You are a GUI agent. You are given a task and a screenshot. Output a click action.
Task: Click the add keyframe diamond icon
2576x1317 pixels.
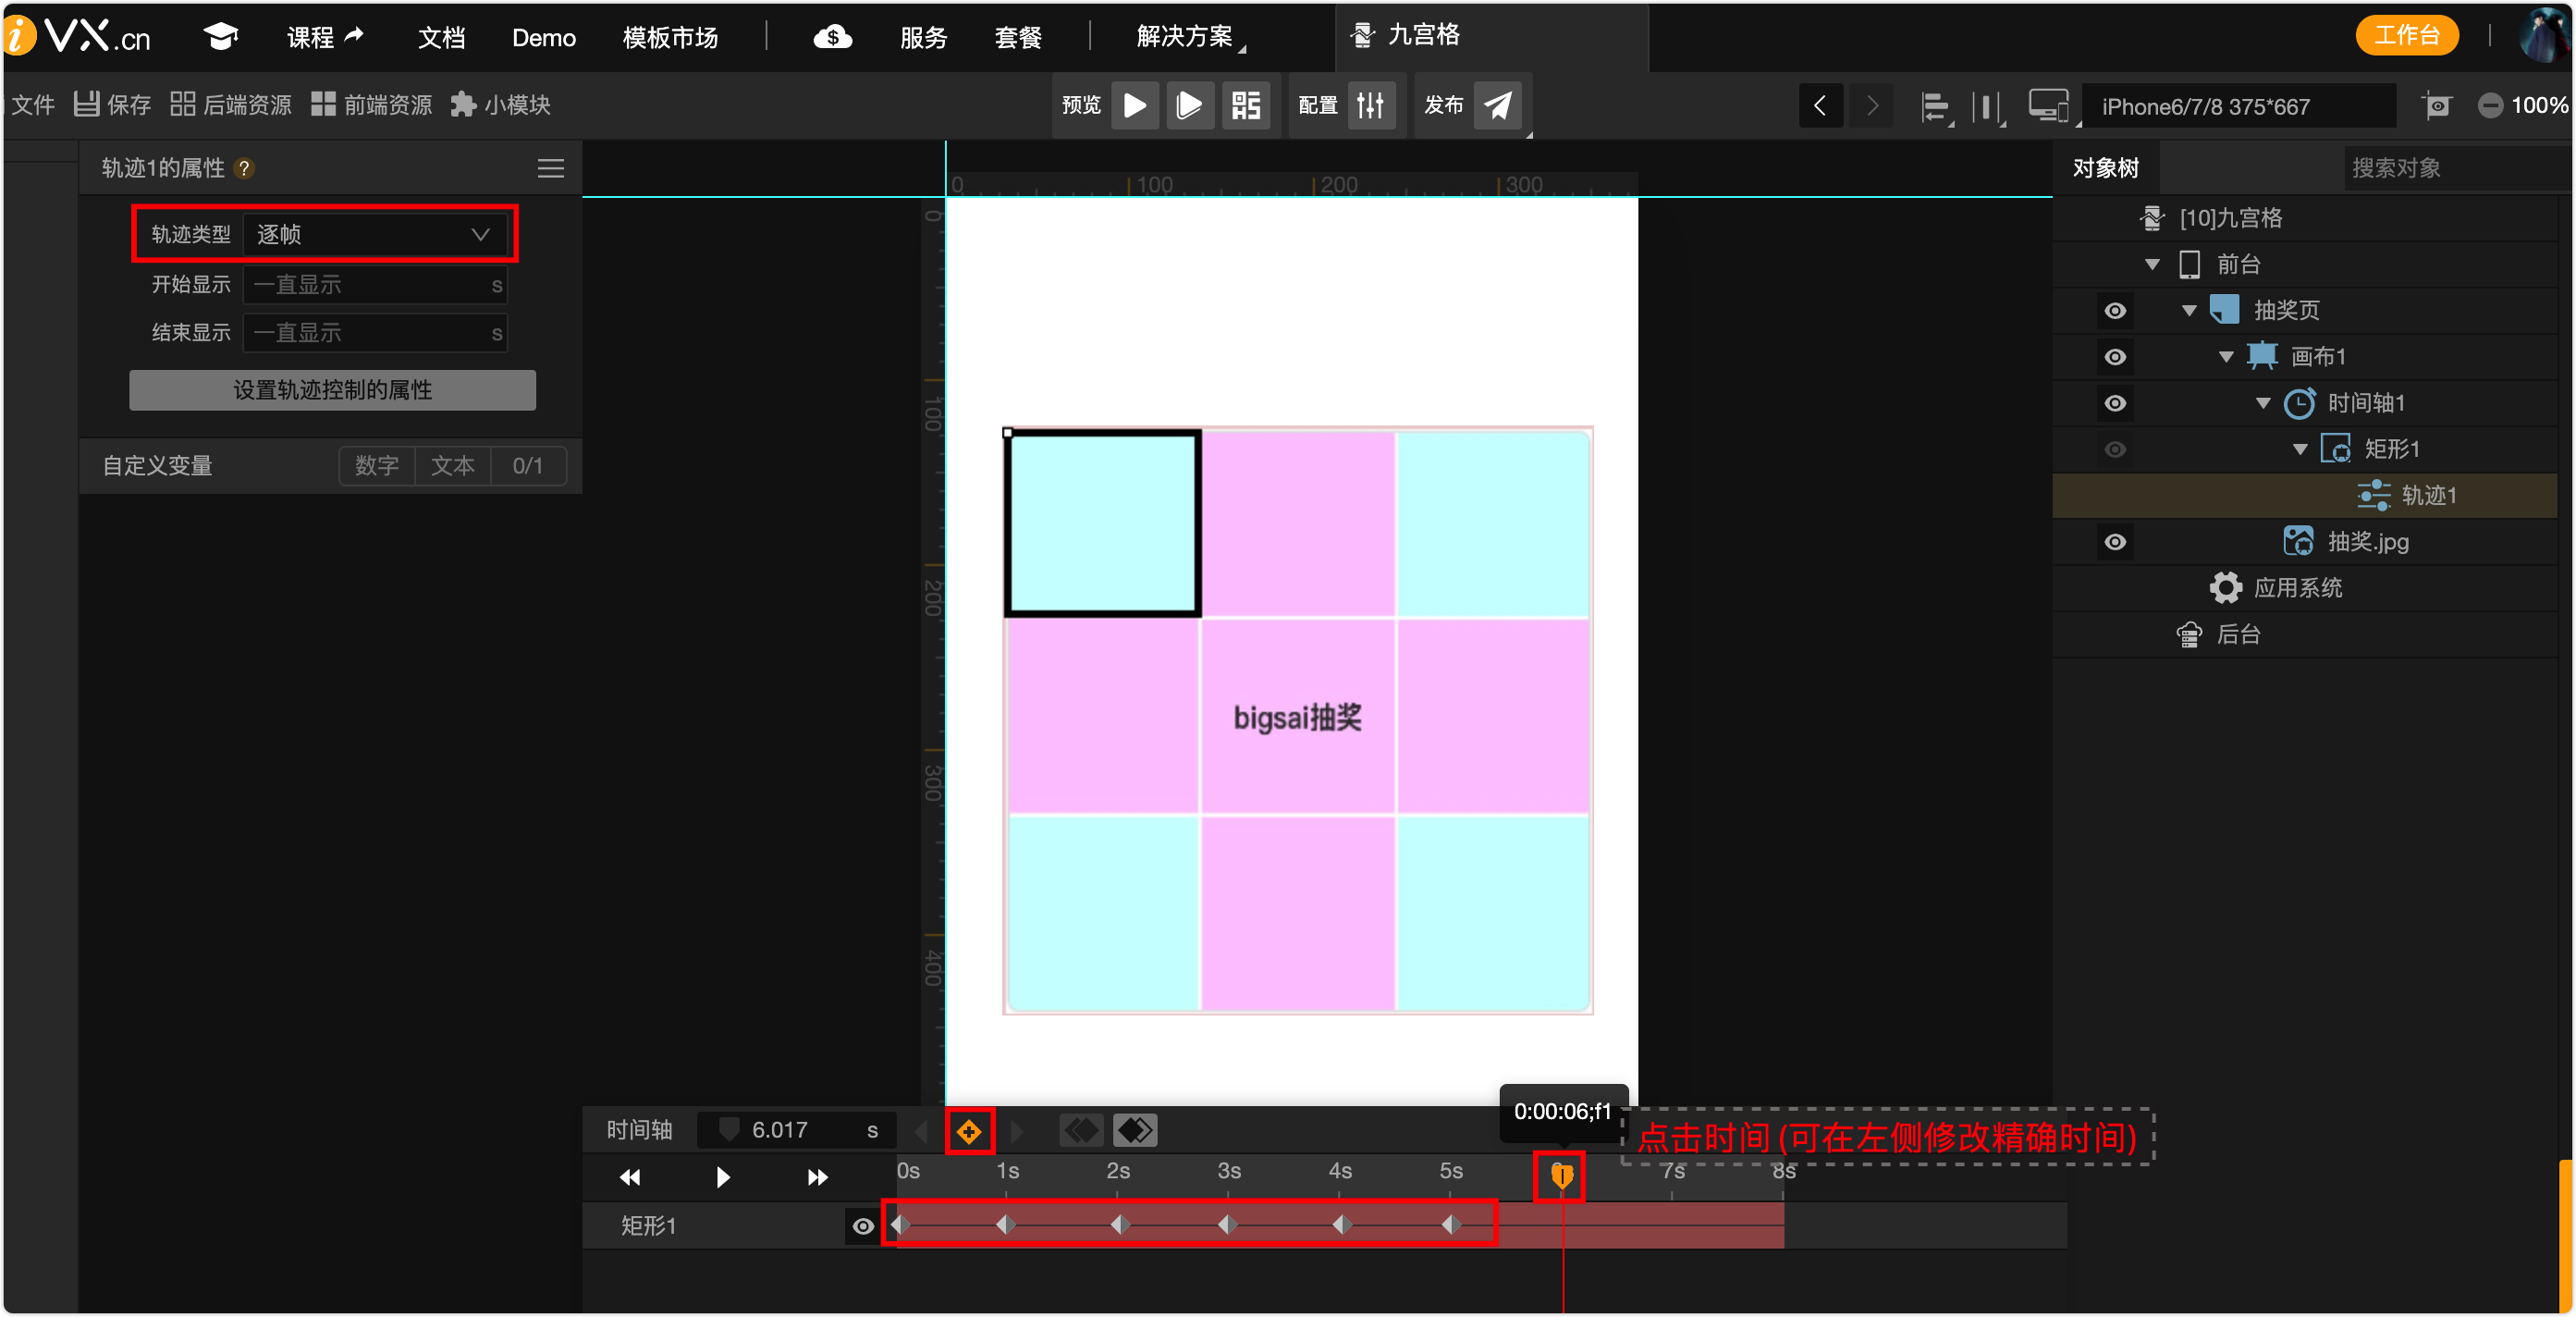tap(968, 1131)
